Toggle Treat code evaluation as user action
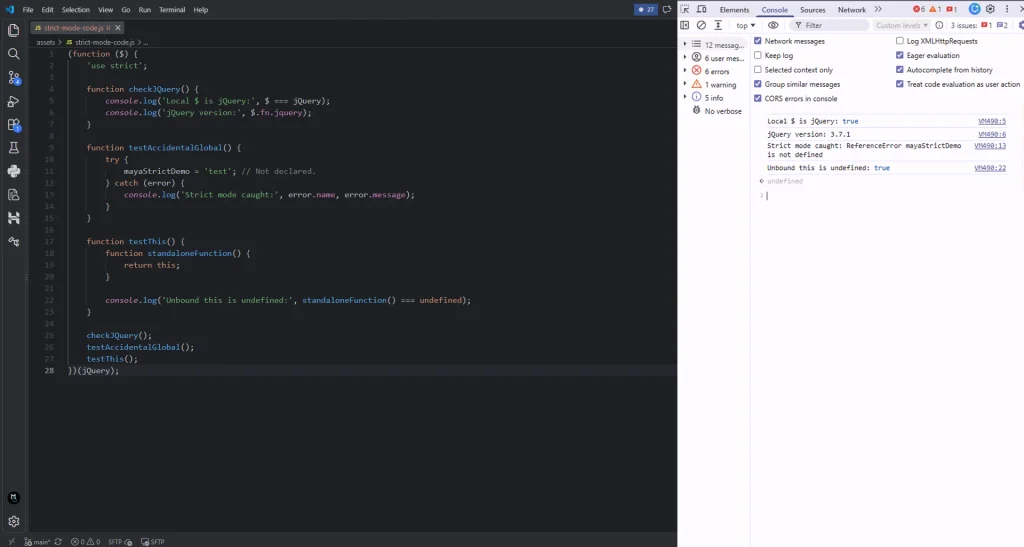 pos(899,84)
